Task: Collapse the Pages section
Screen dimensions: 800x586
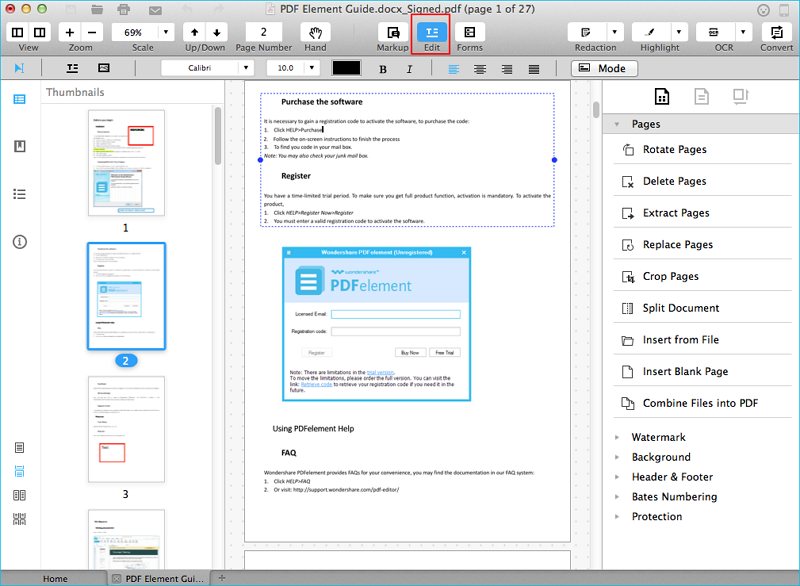Action: tap(617, 124)
